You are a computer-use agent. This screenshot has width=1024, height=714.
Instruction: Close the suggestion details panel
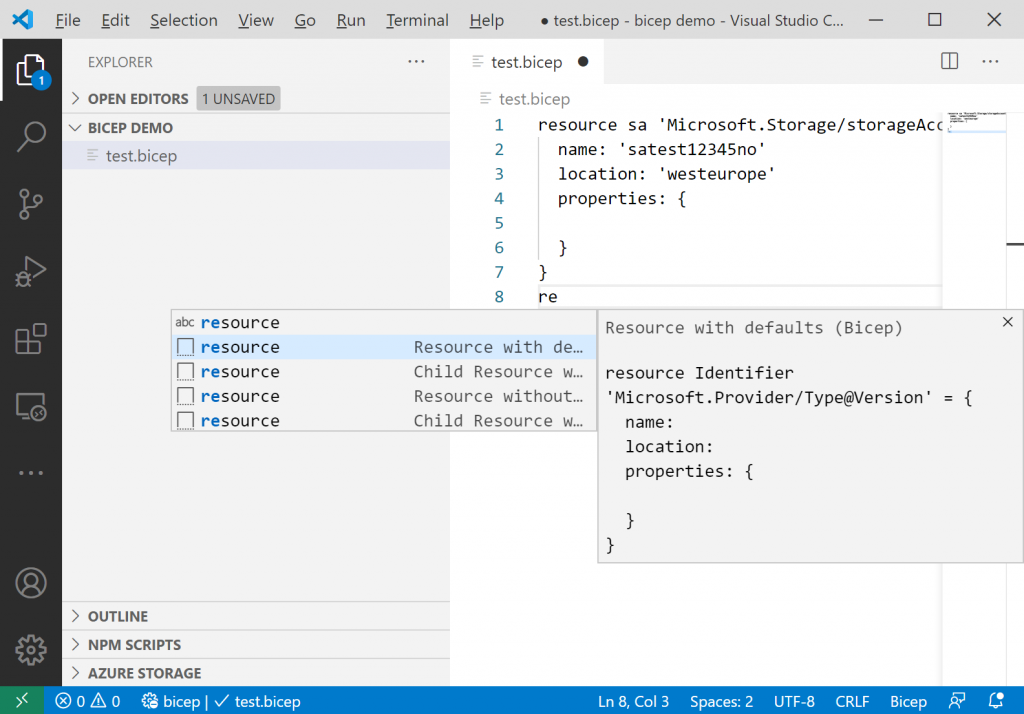pyautogui.click(x=1007, y=322)
